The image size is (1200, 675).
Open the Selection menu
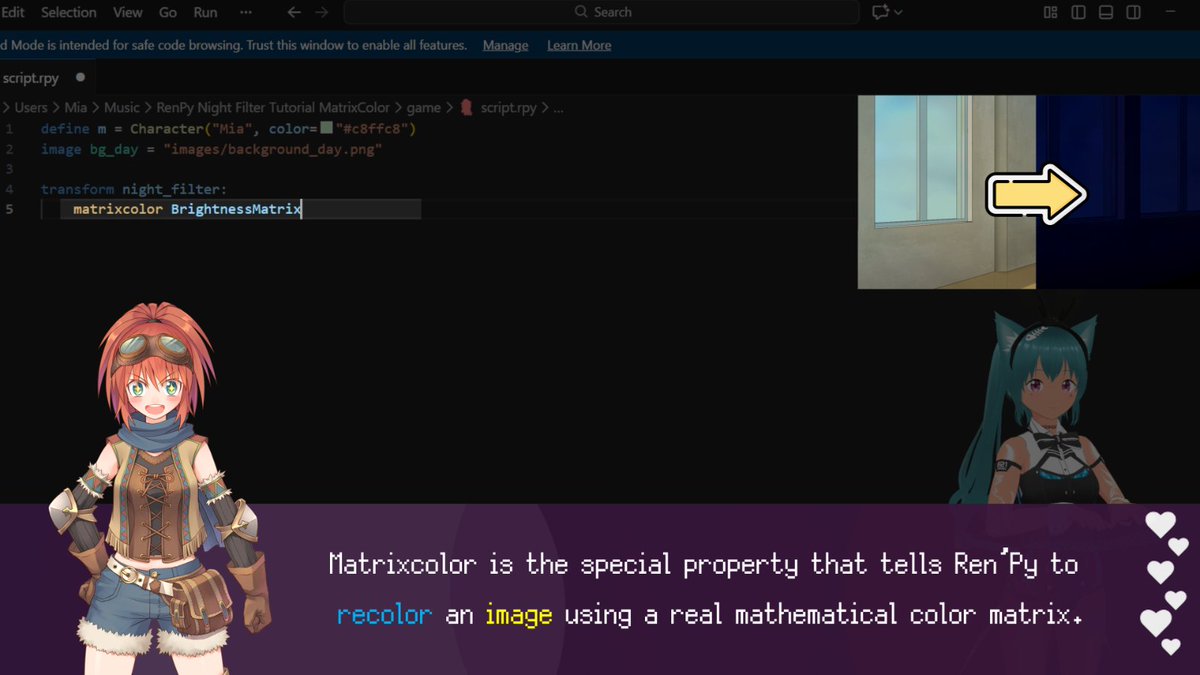tap(69, 12)
